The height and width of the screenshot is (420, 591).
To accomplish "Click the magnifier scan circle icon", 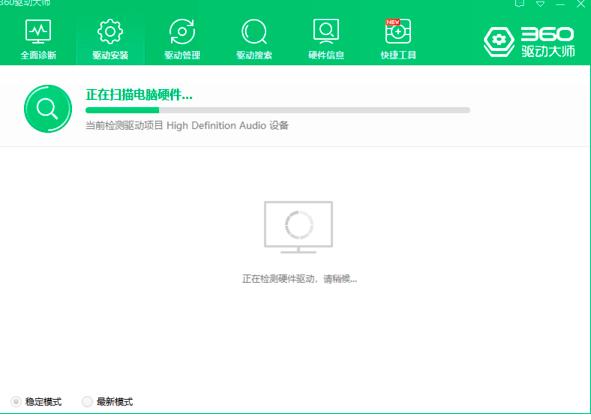I will point(48,109).
